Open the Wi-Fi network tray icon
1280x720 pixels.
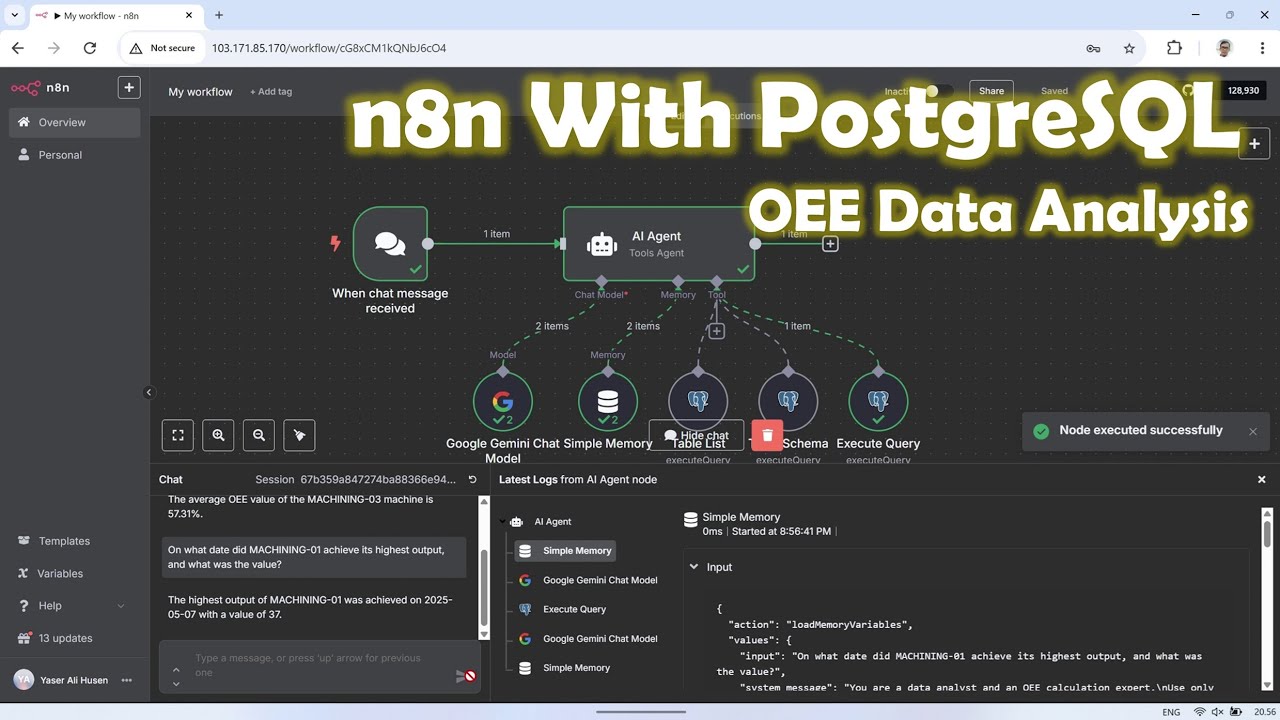(x=1199, y=712)
